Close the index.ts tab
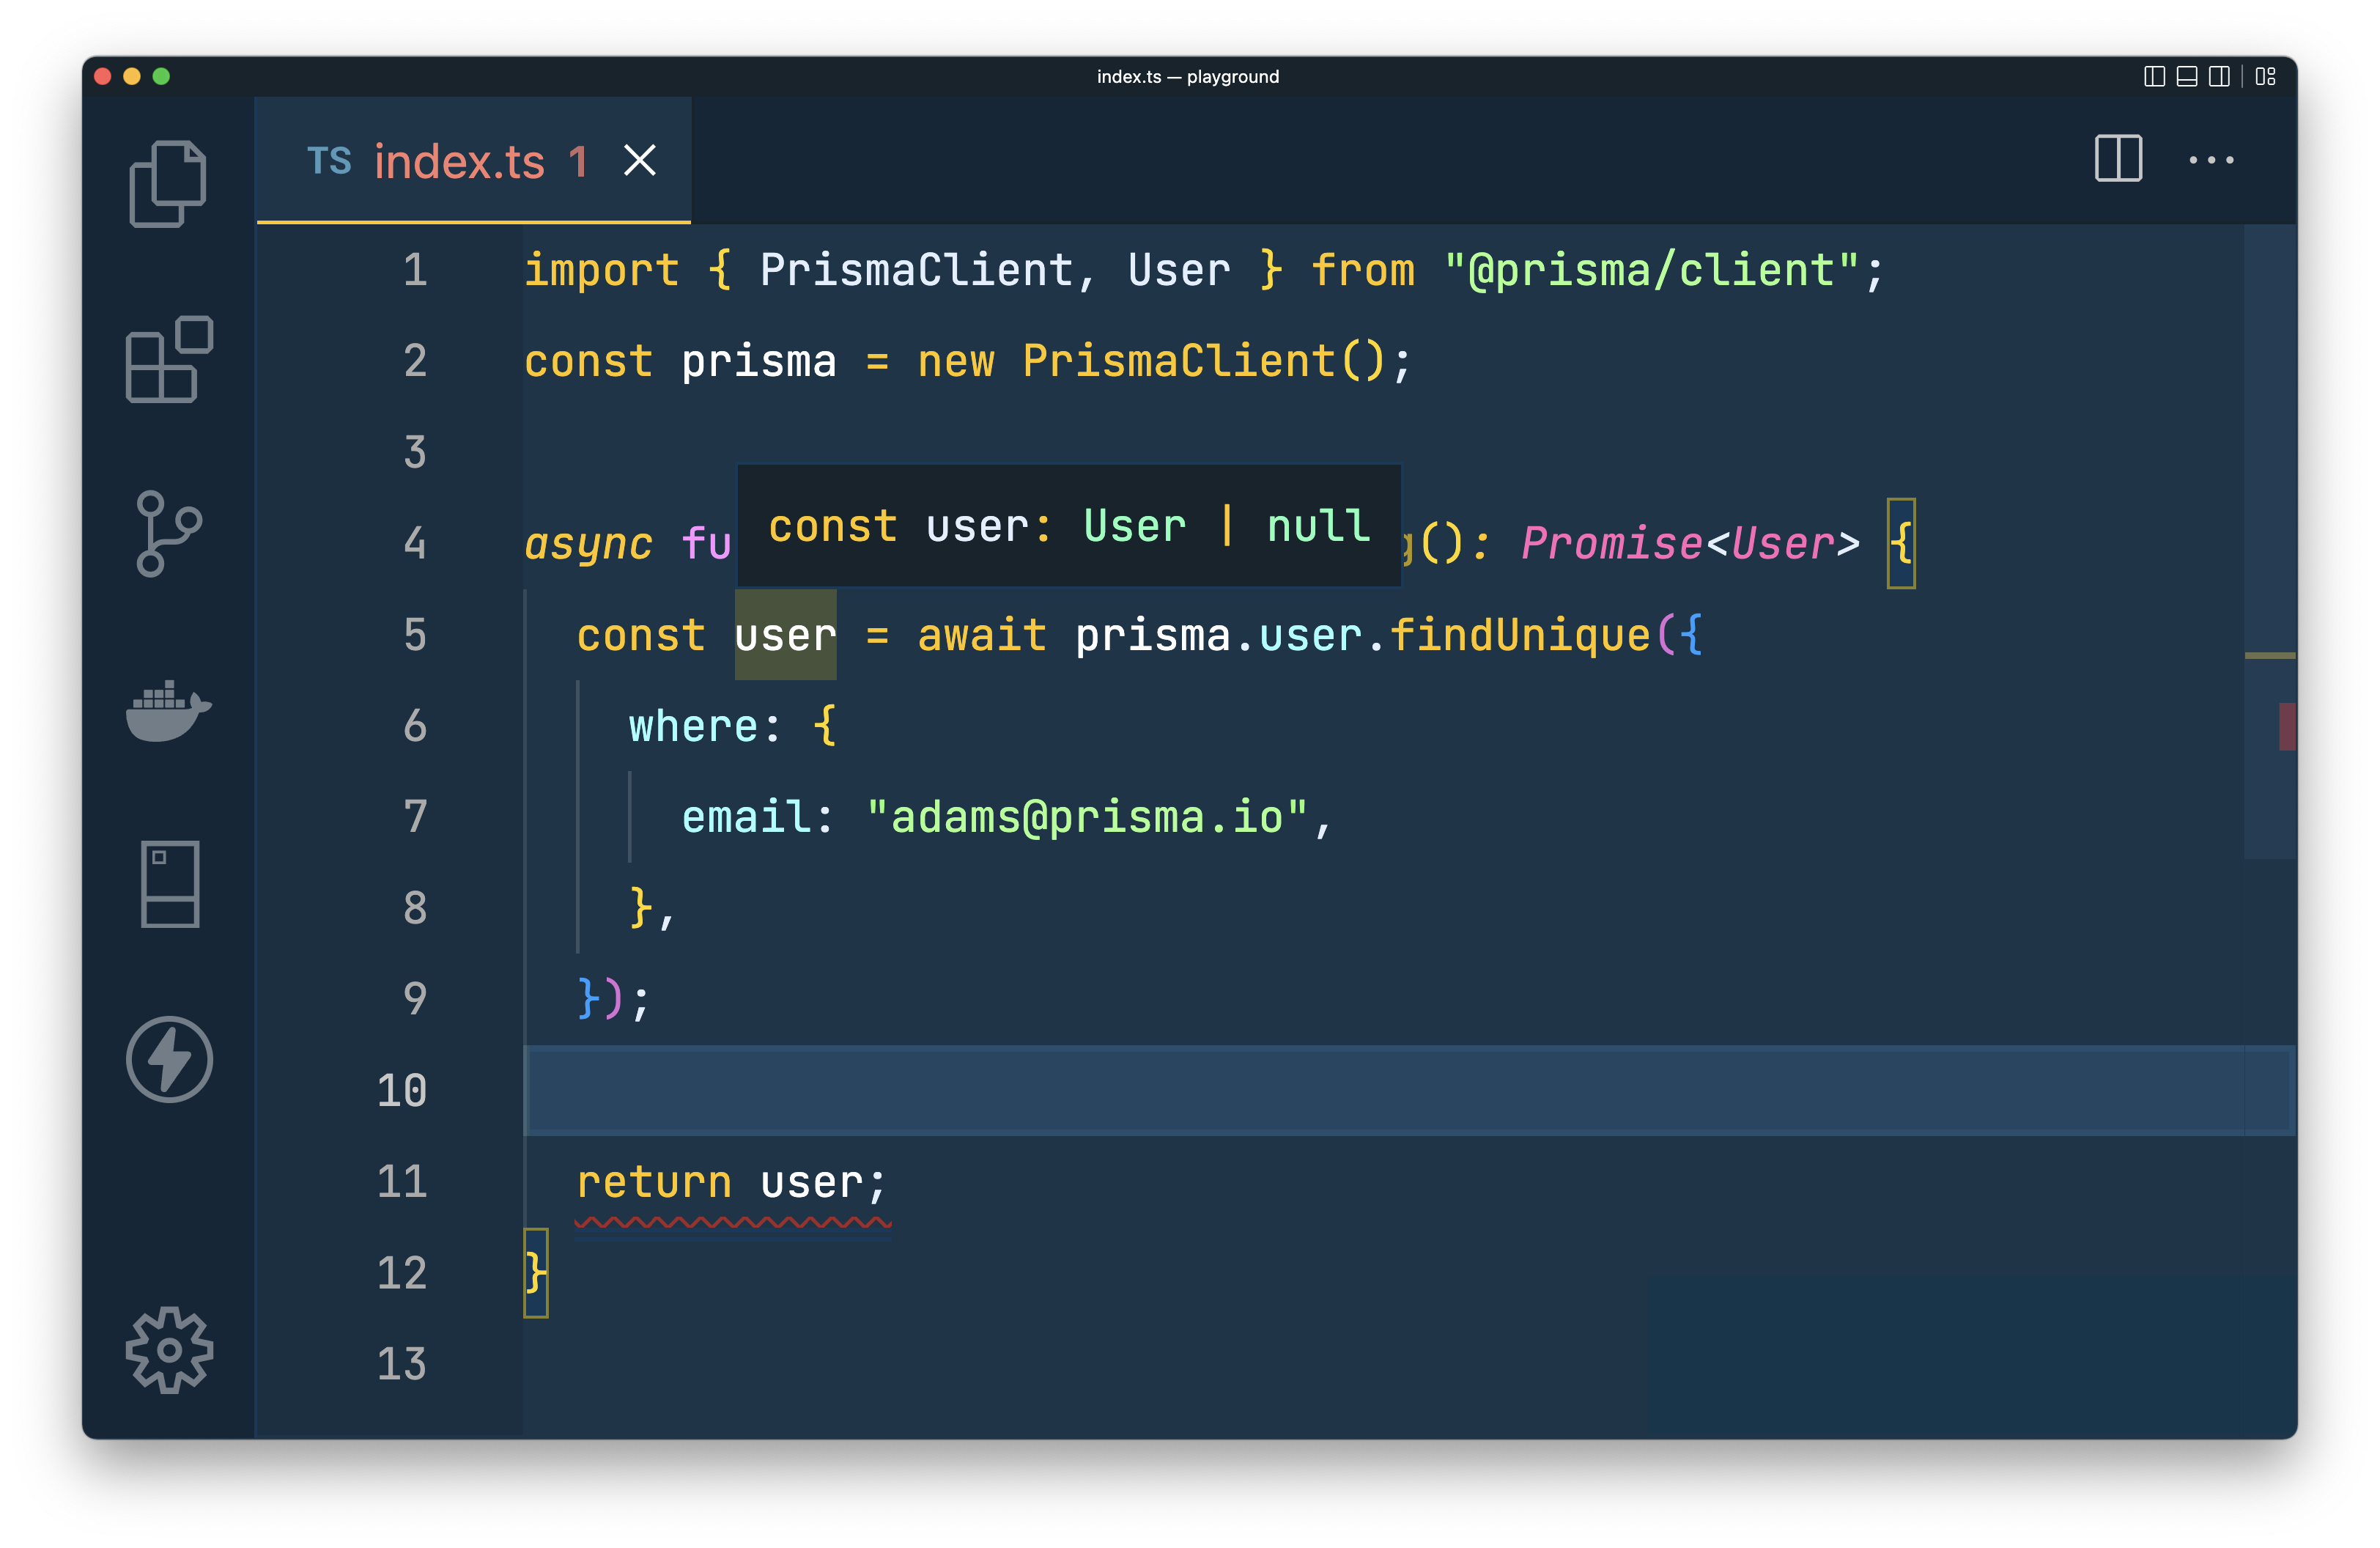The width and height of the screenshot is (2380, 1548). (640, 160)
